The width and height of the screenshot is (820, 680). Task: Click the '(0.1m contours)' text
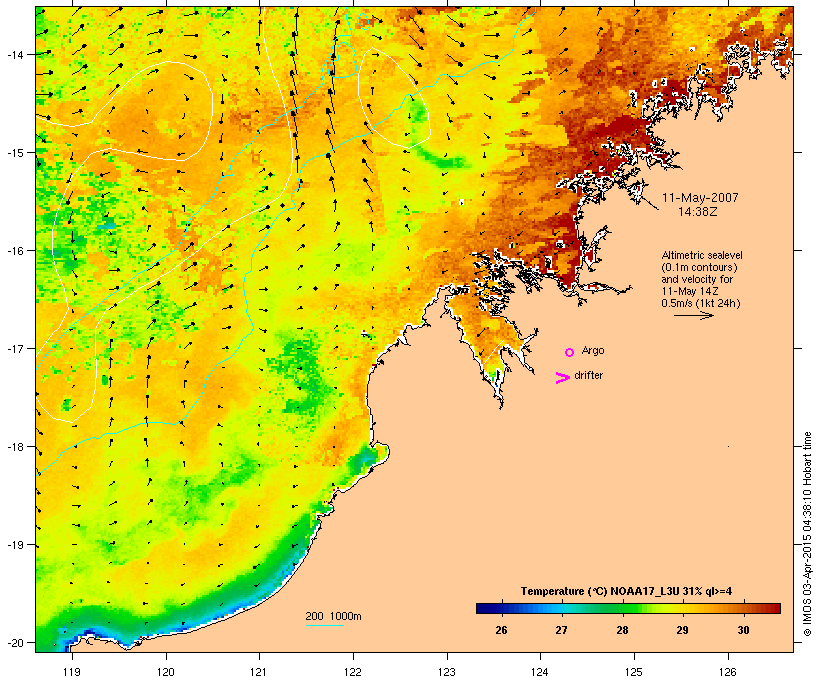point(699,267)
